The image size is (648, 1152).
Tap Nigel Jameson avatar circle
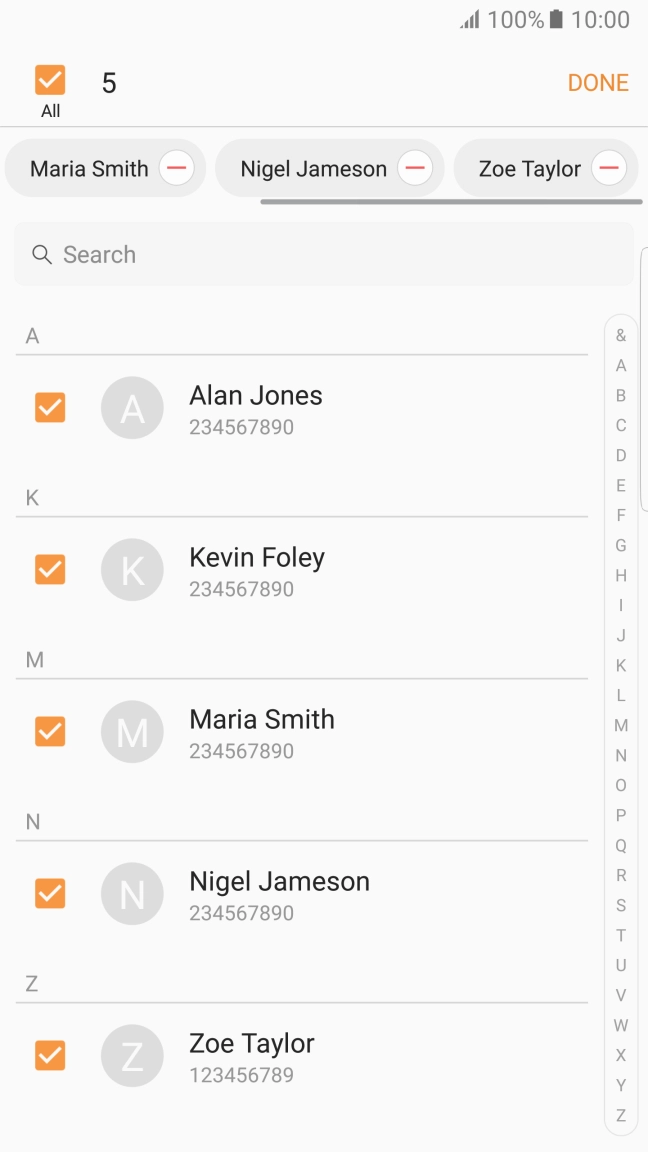132,894
